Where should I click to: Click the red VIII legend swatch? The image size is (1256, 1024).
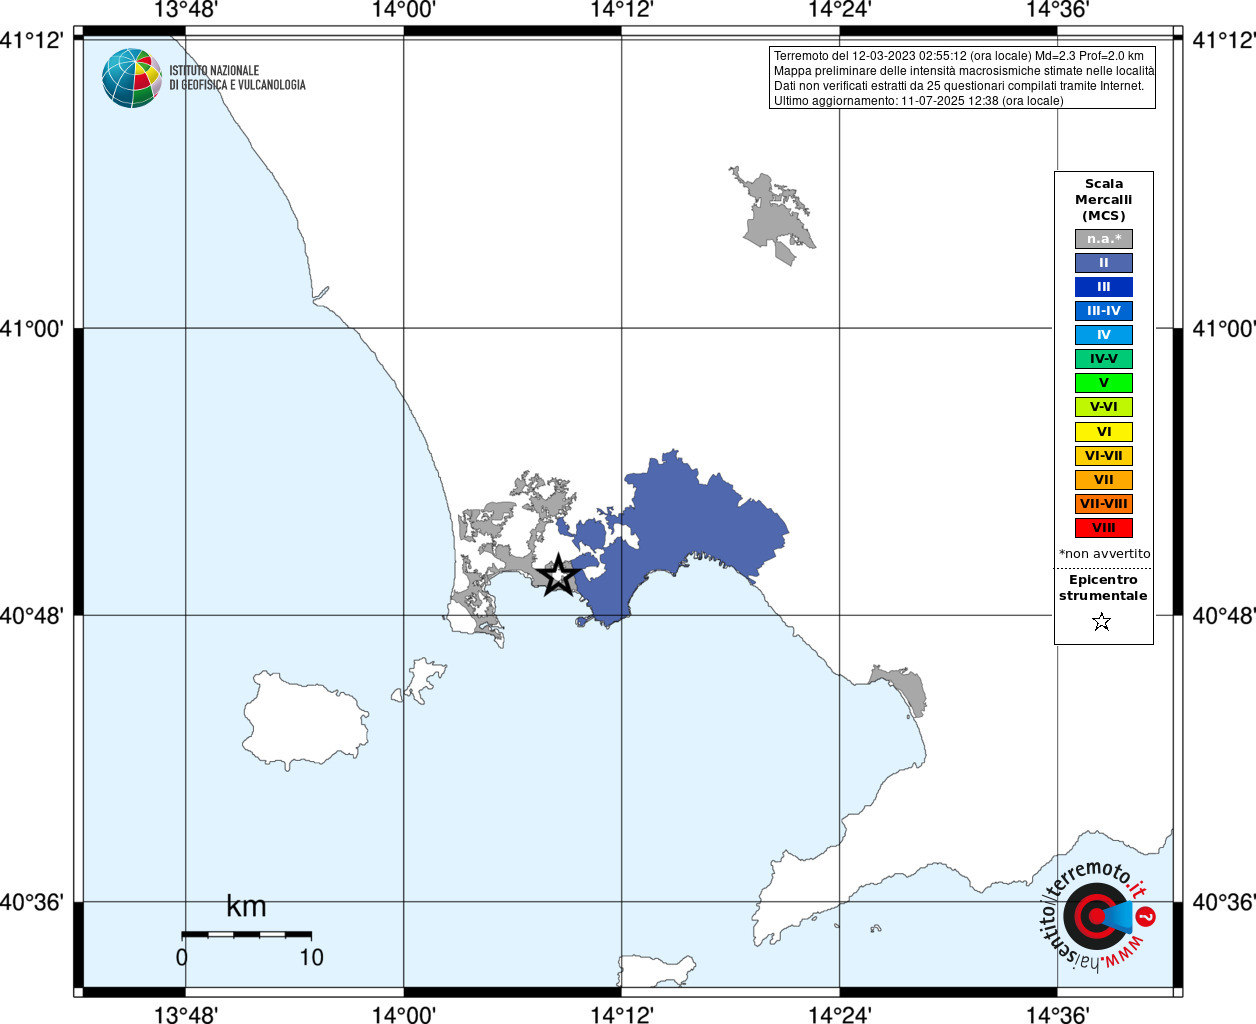(x=1104, y=528)
